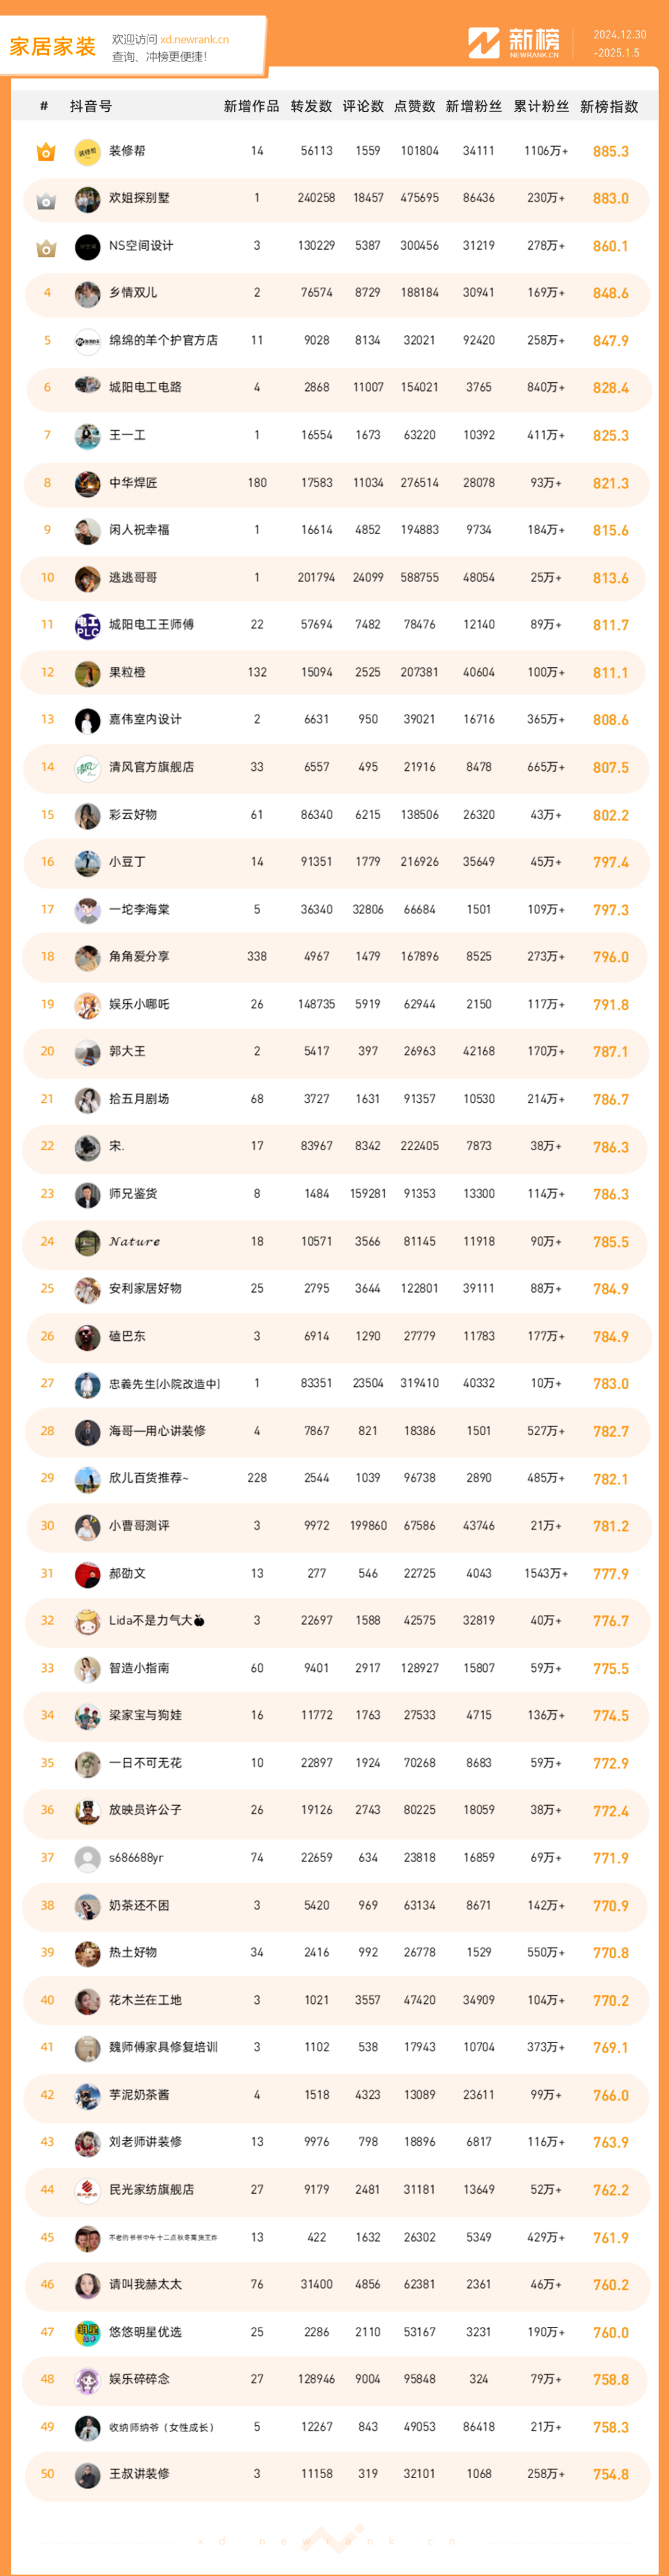Click 悠悠明星优选 yellow avatar
The height and width of the screenshot is (2576, 669).
[88, 2332]
